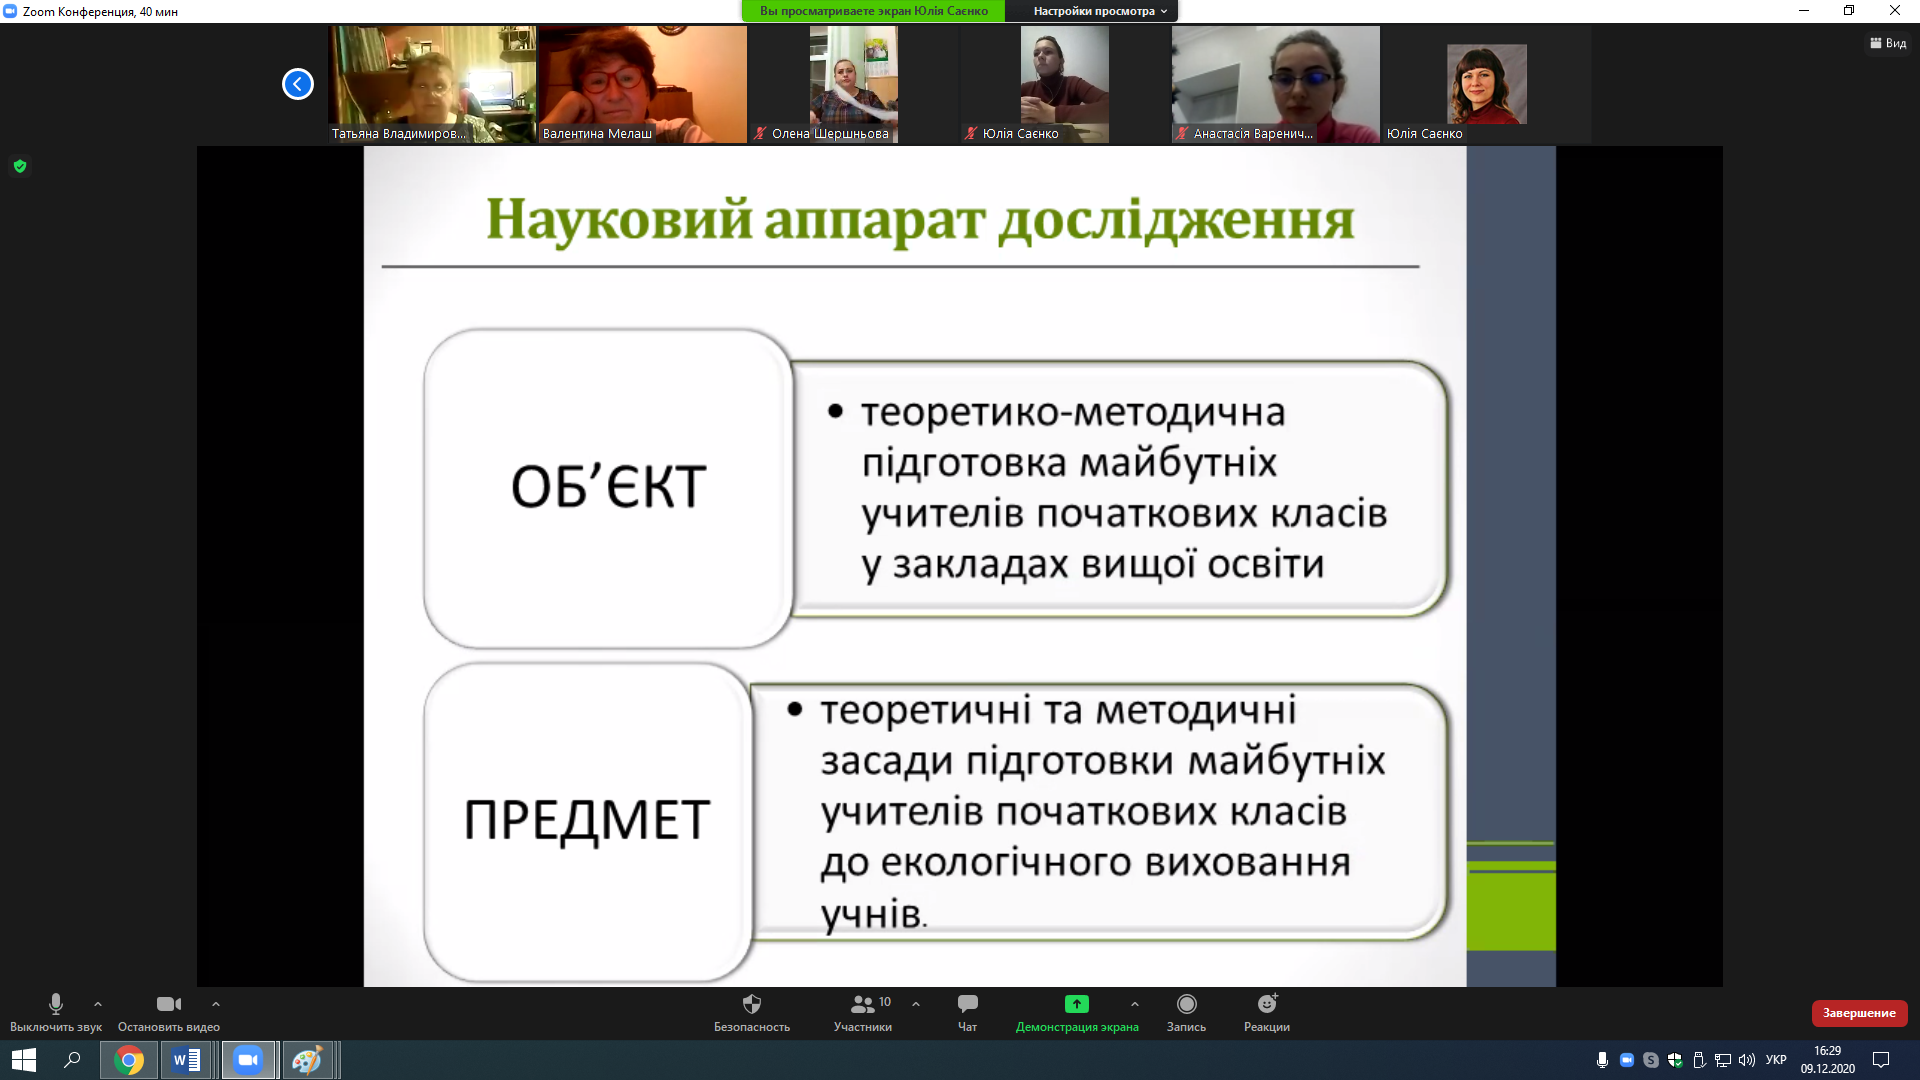
Task: Open the Вид view menu
Action: [x=1888, y=43]
